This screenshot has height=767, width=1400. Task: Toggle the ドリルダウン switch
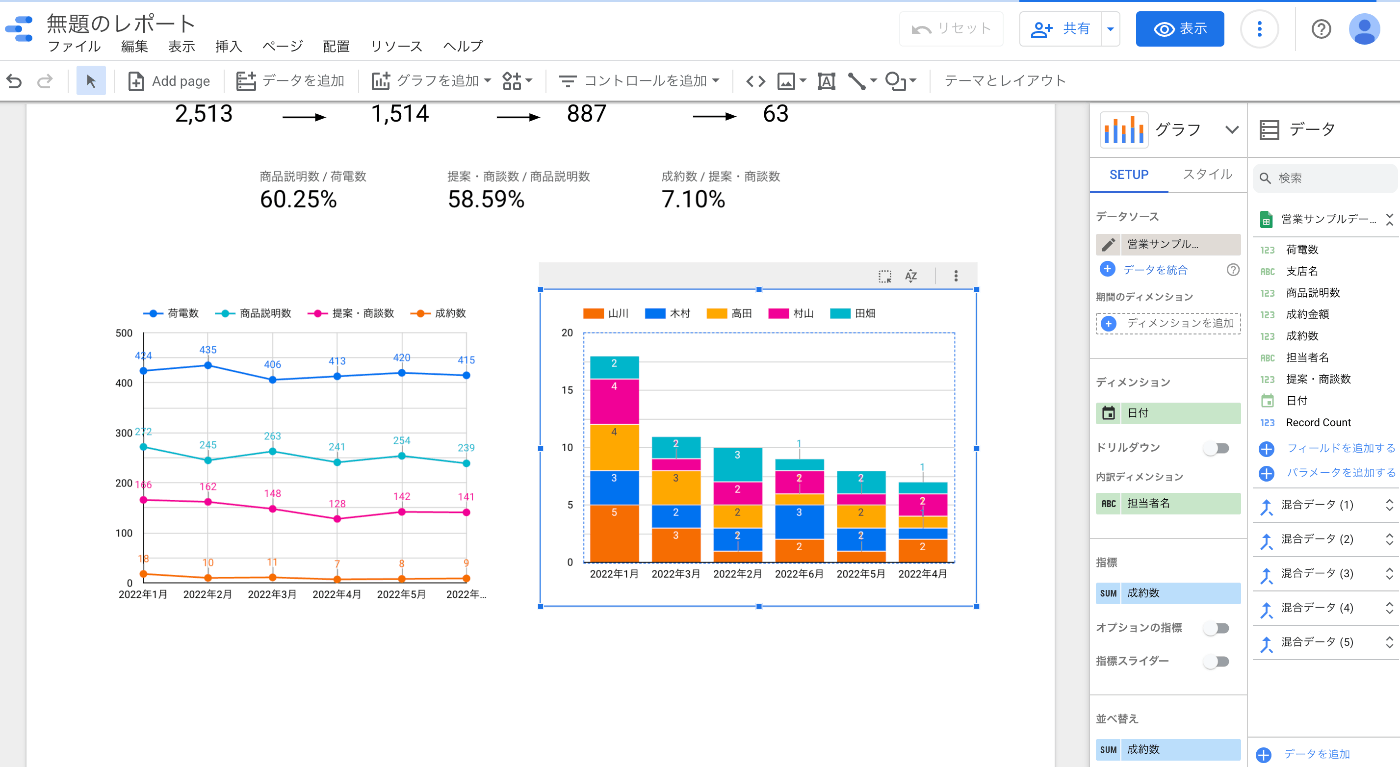[1216, 448]
